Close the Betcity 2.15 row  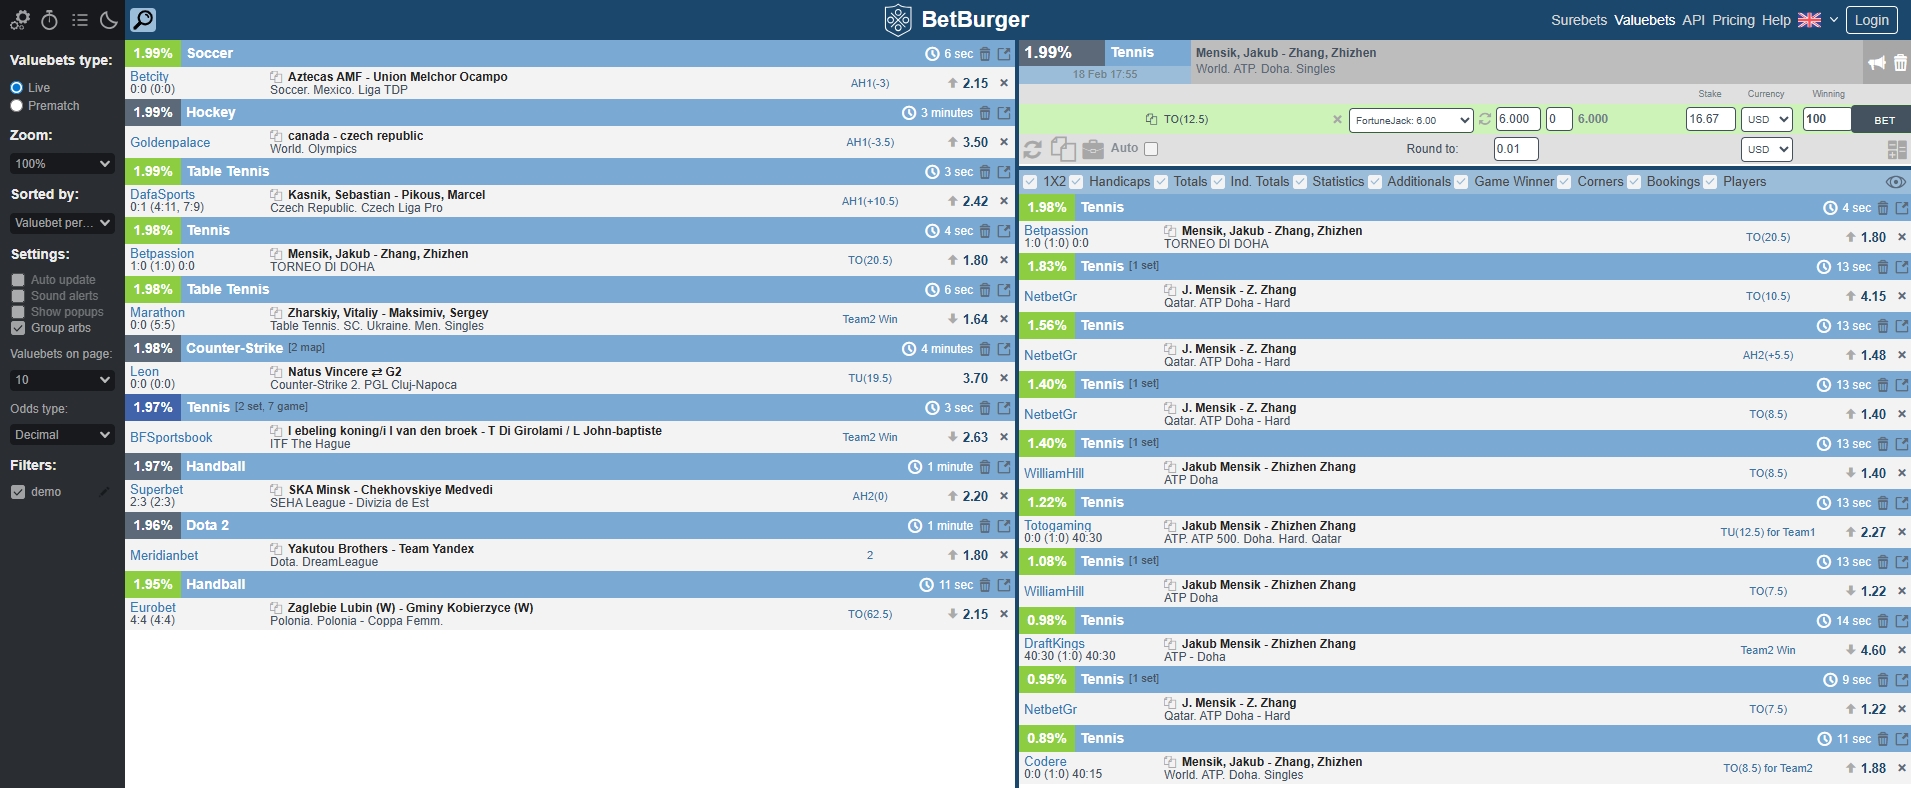coord(1004,83)
